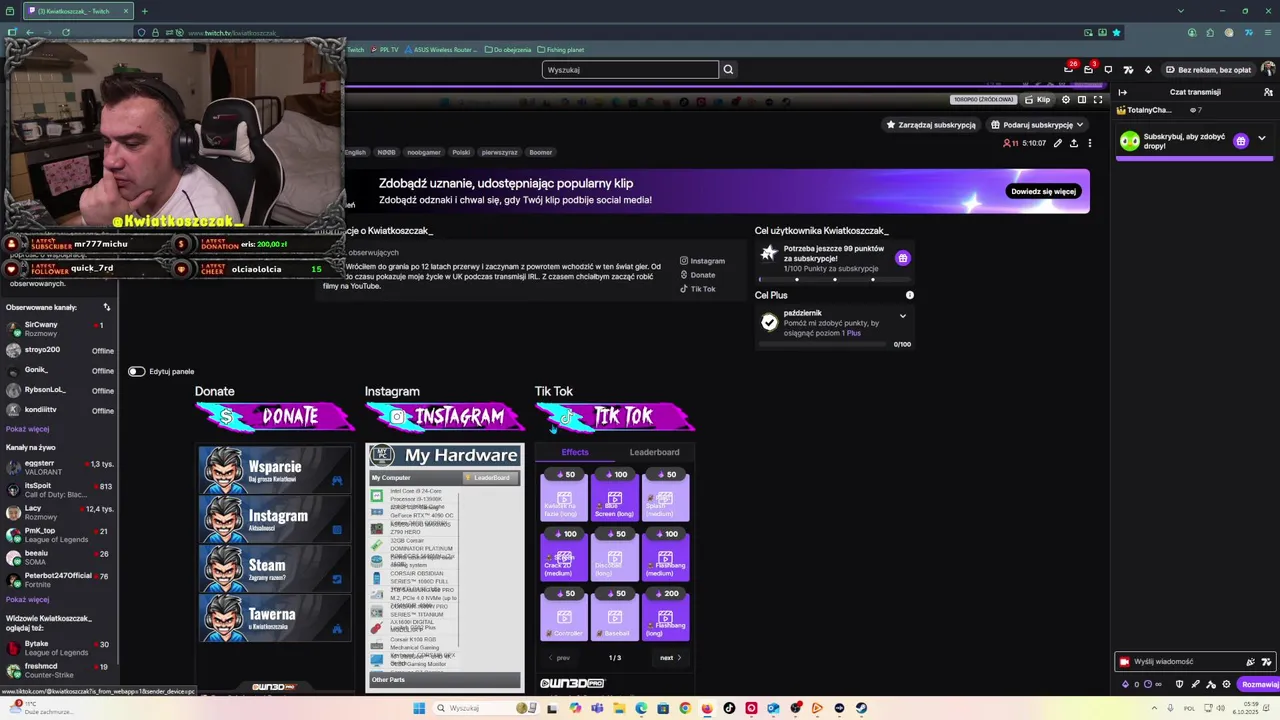Open a new browser tab
Screen dimensions: 1280x720
144,11
